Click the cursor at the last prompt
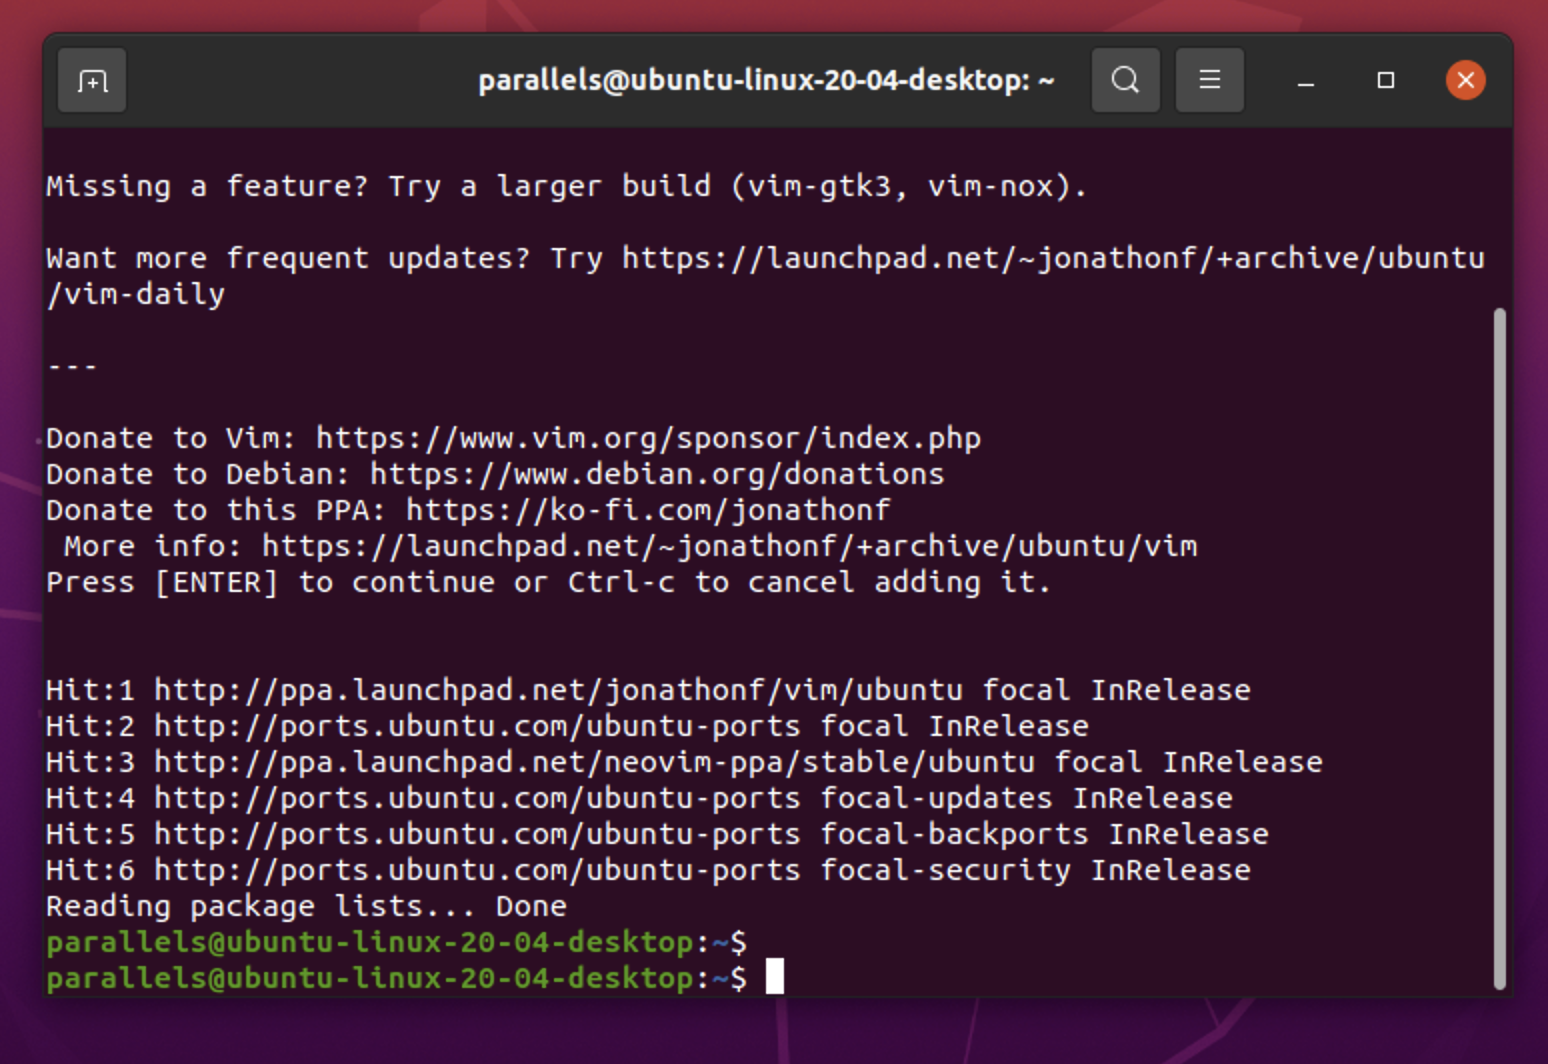 pyautogui.click(x=774, y=977)
